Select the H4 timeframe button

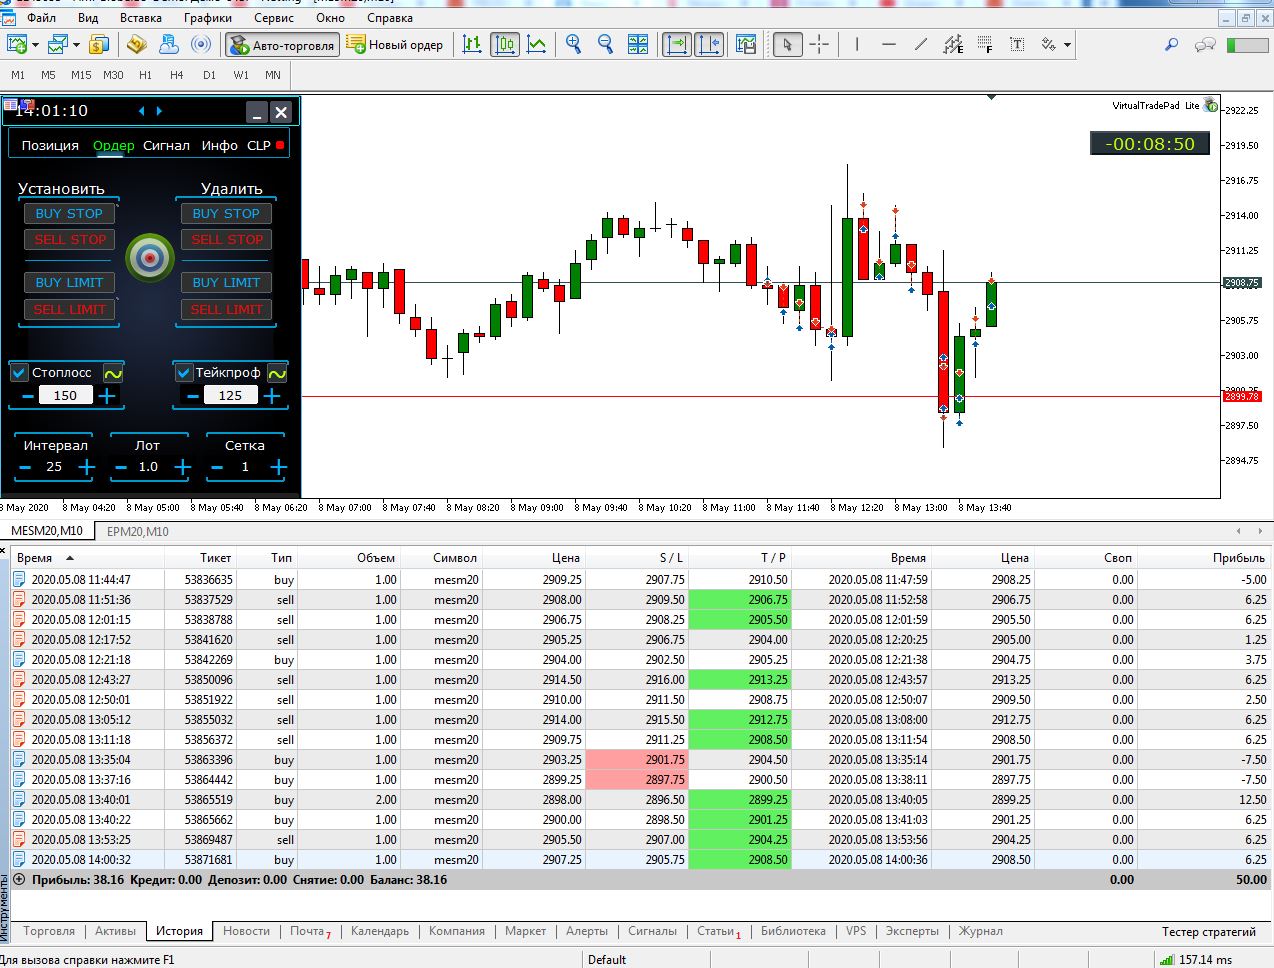[x=177, y=75]
